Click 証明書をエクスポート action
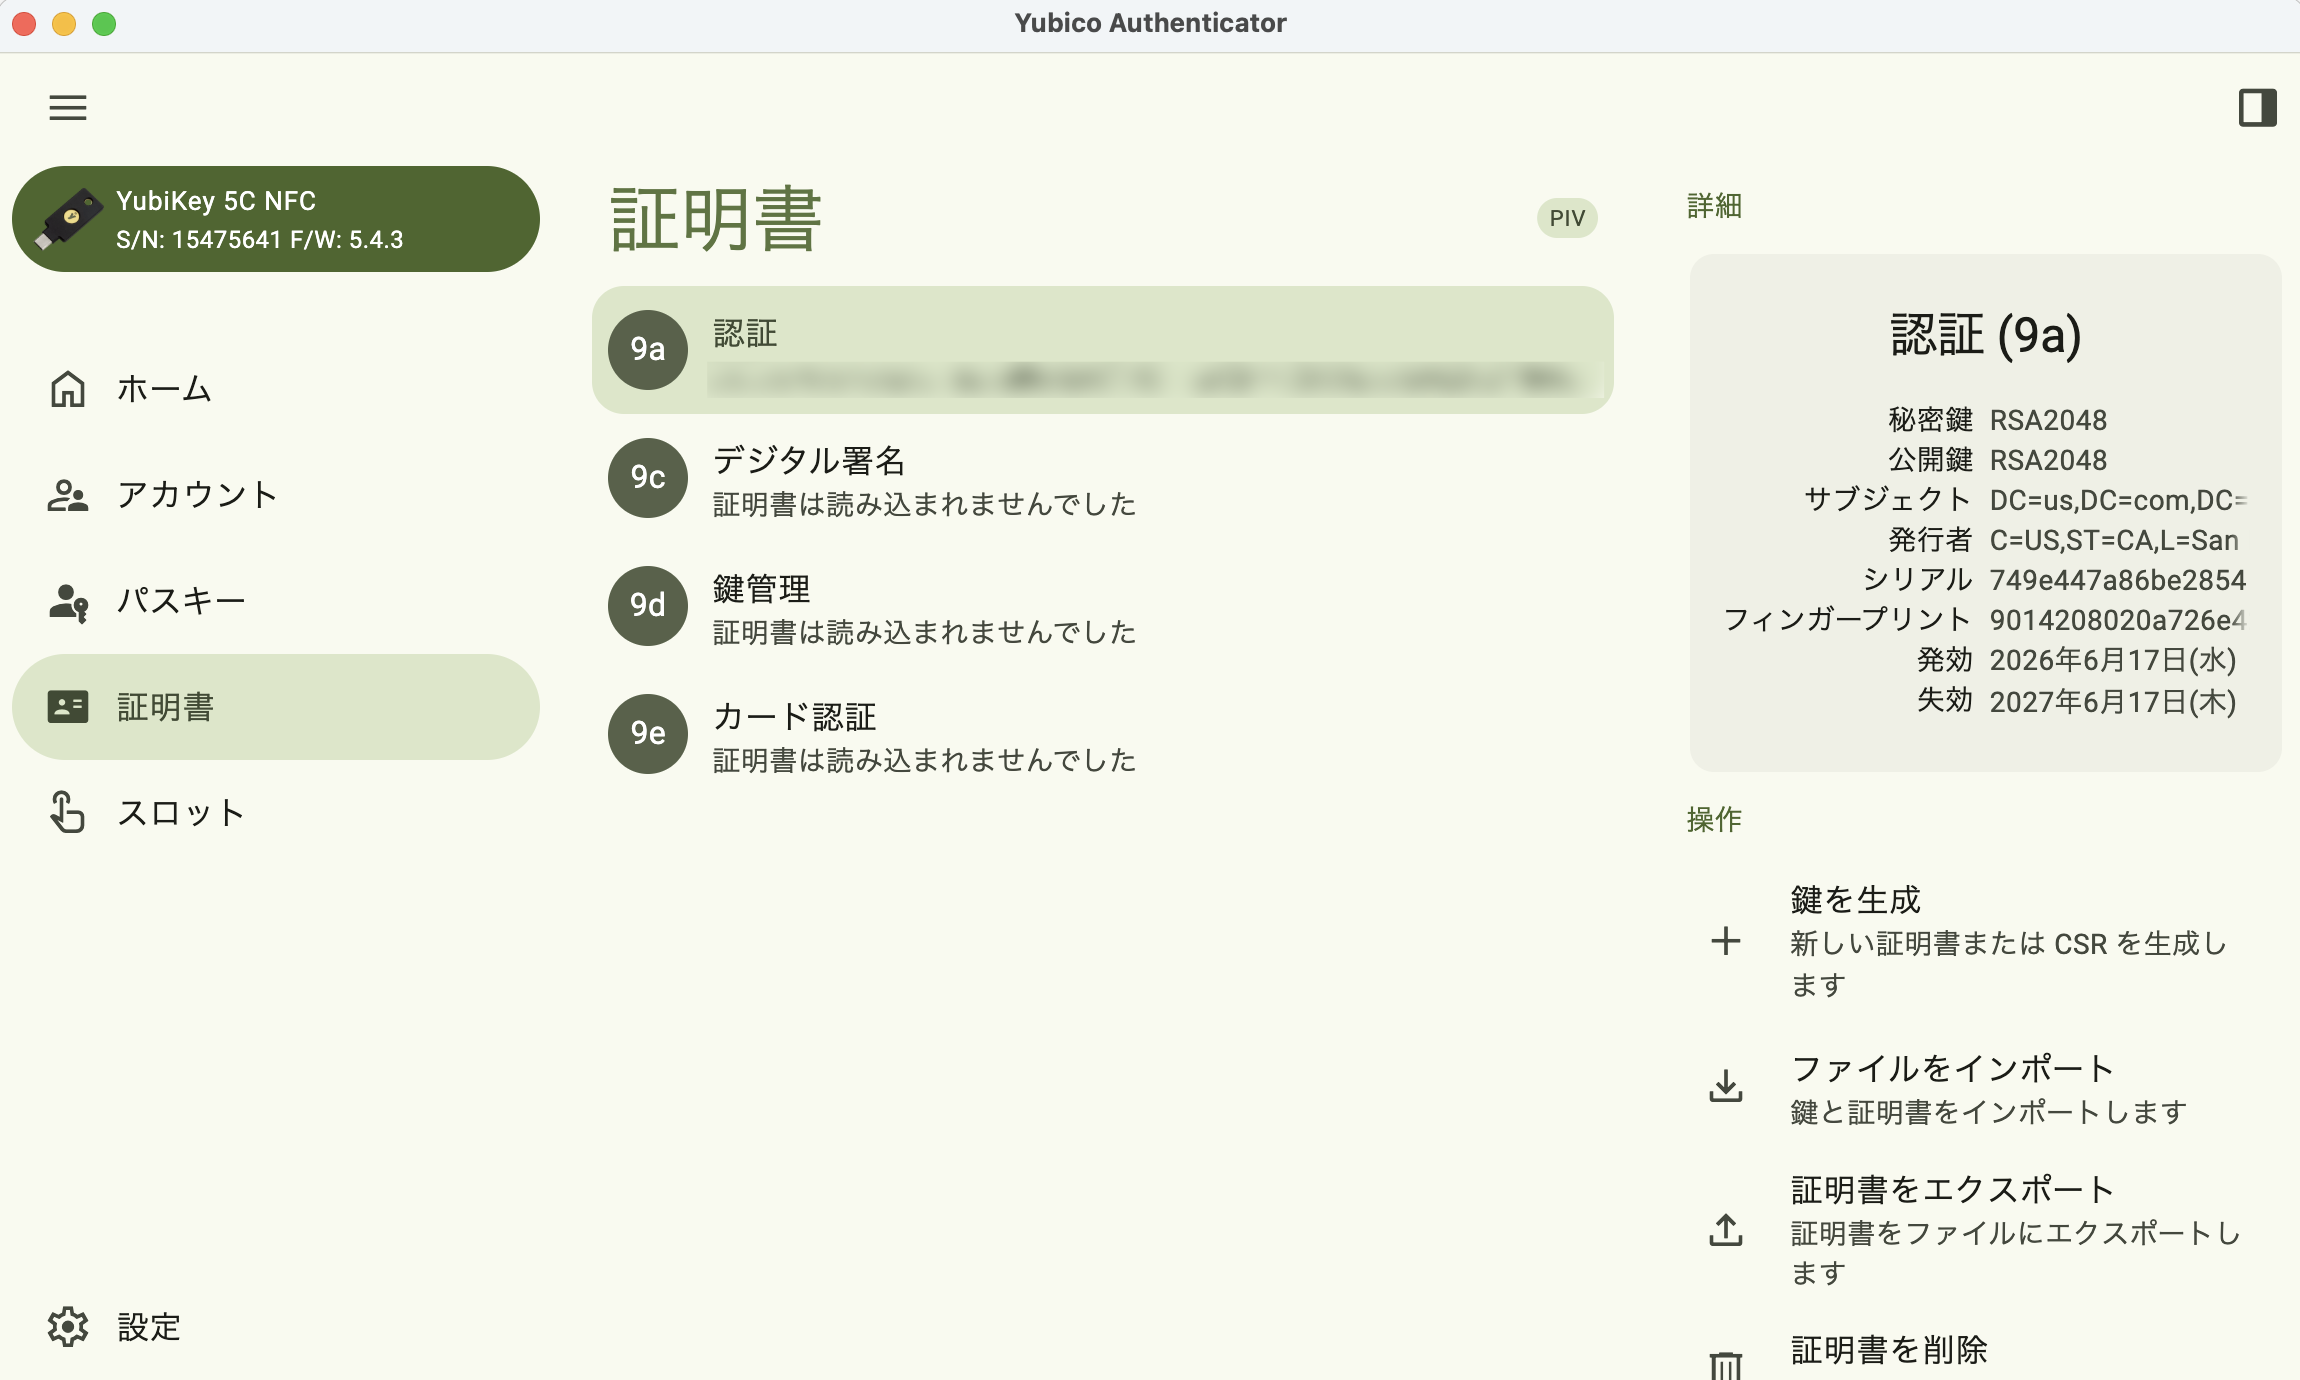The height and width of the screenshot is (1380, 2300). [x=1984, y=1230]
